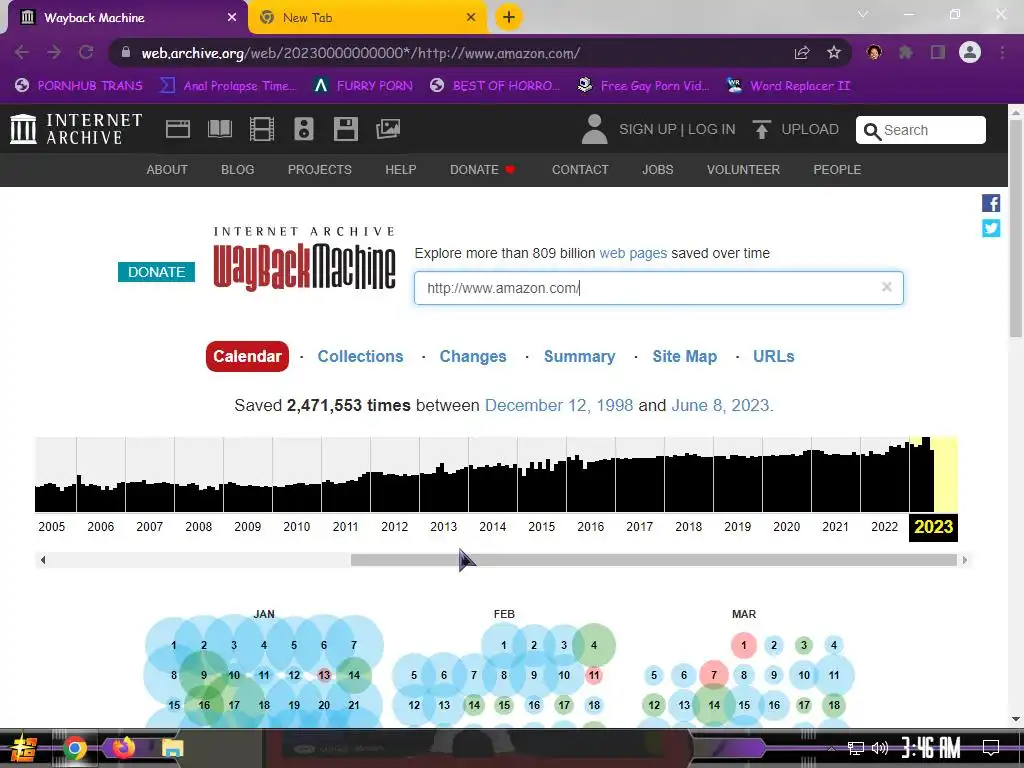Open the January 14 snapshot day
1024x768 pixels.
click(x=354, y=675)
